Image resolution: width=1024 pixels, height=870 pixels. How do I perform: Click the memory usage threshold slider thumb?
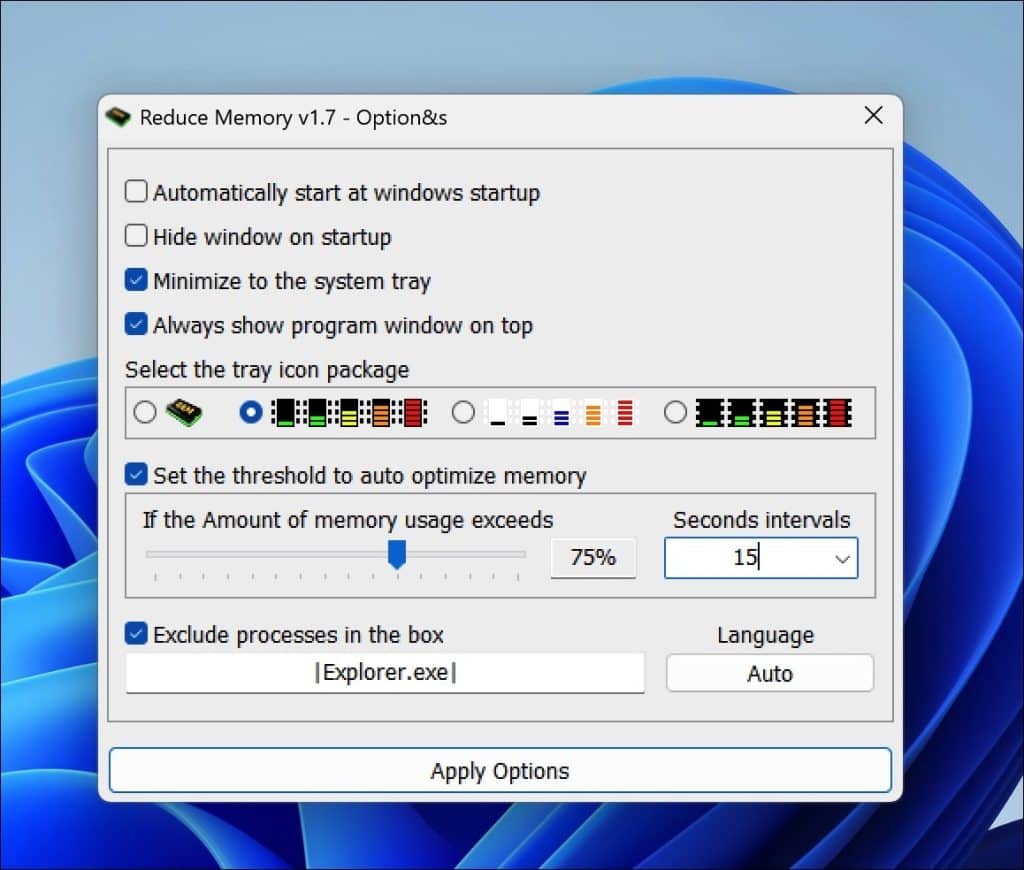pyautogui.click(x=397, y=555)
